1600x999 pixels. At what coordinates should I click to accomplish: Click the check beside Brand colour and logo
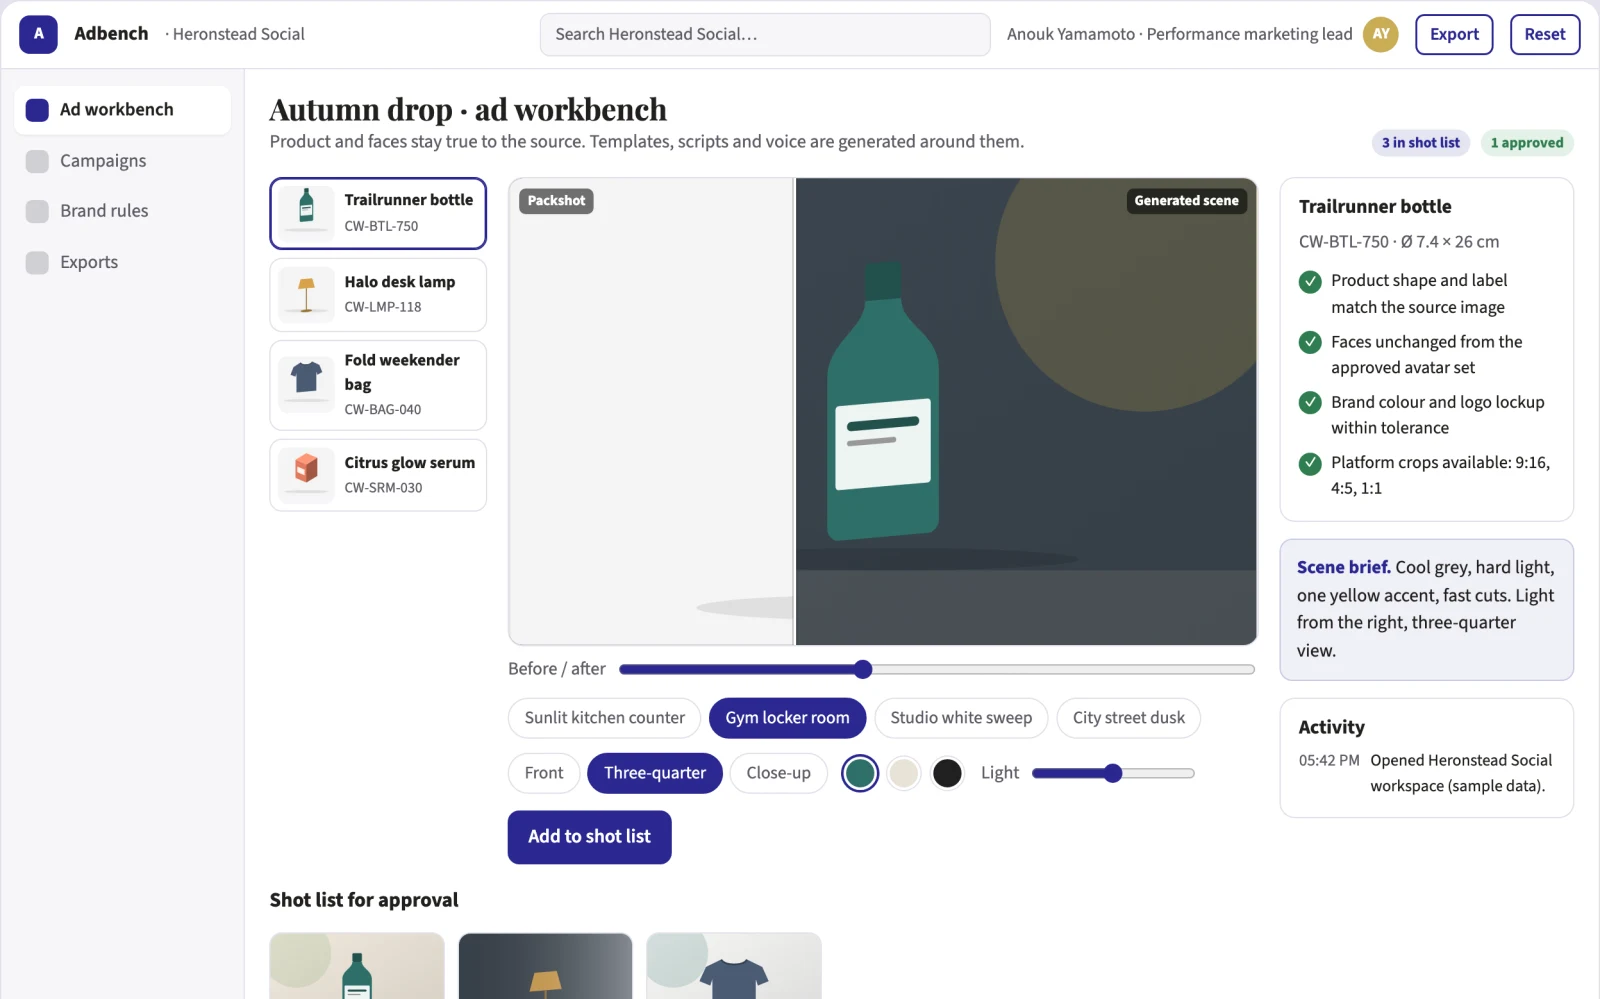click(x=1310, y=402)
